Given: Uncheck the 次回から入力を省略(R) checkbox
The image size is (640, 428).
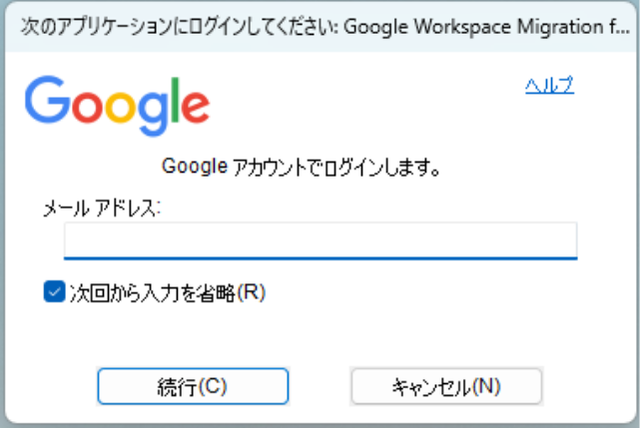Looking at the screenshot, I should (54, 293).
